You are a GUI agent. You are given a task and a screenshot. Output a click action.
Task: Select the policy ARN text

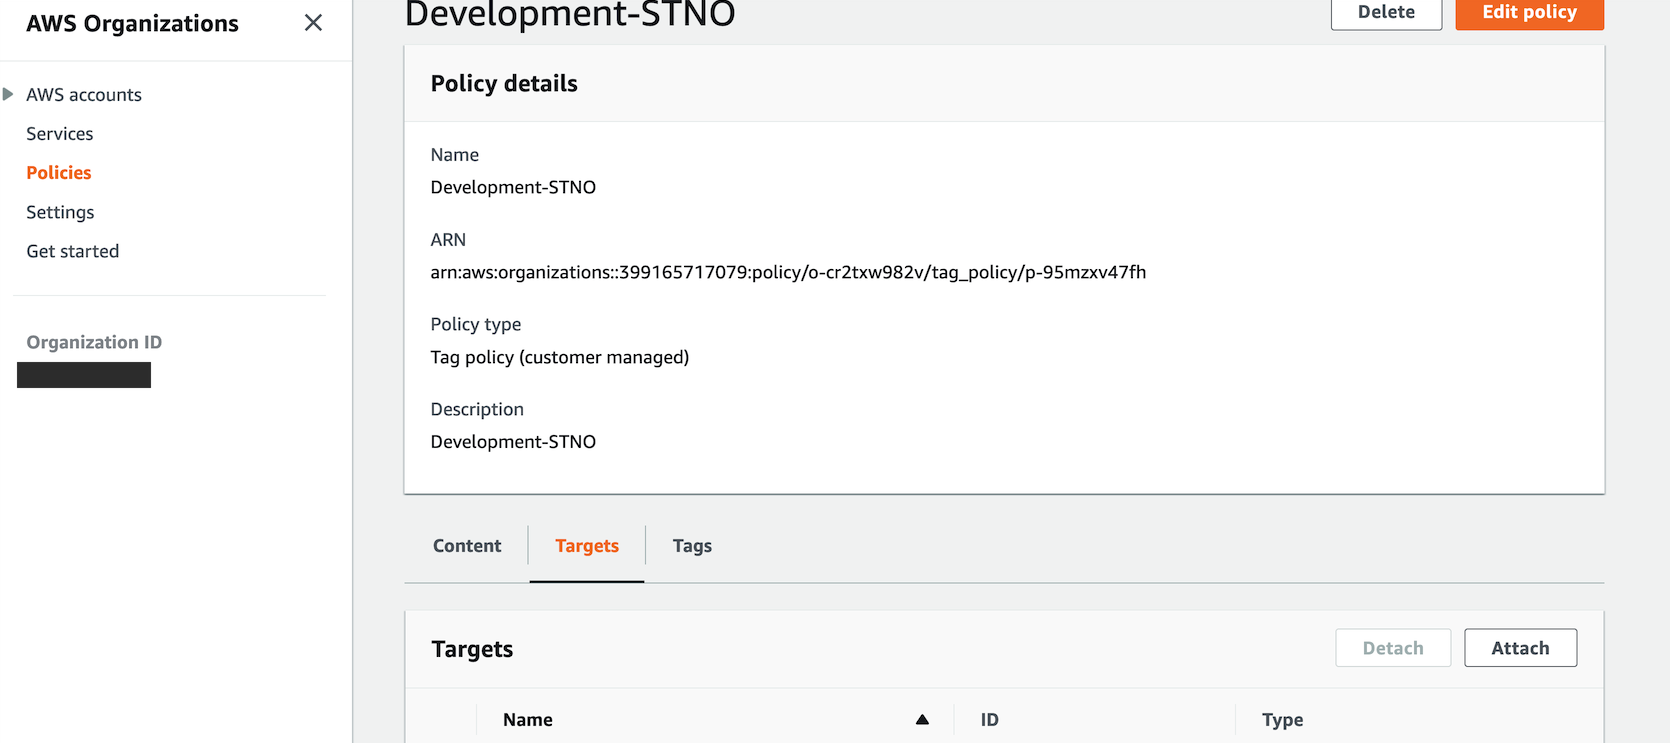point(788,272)
